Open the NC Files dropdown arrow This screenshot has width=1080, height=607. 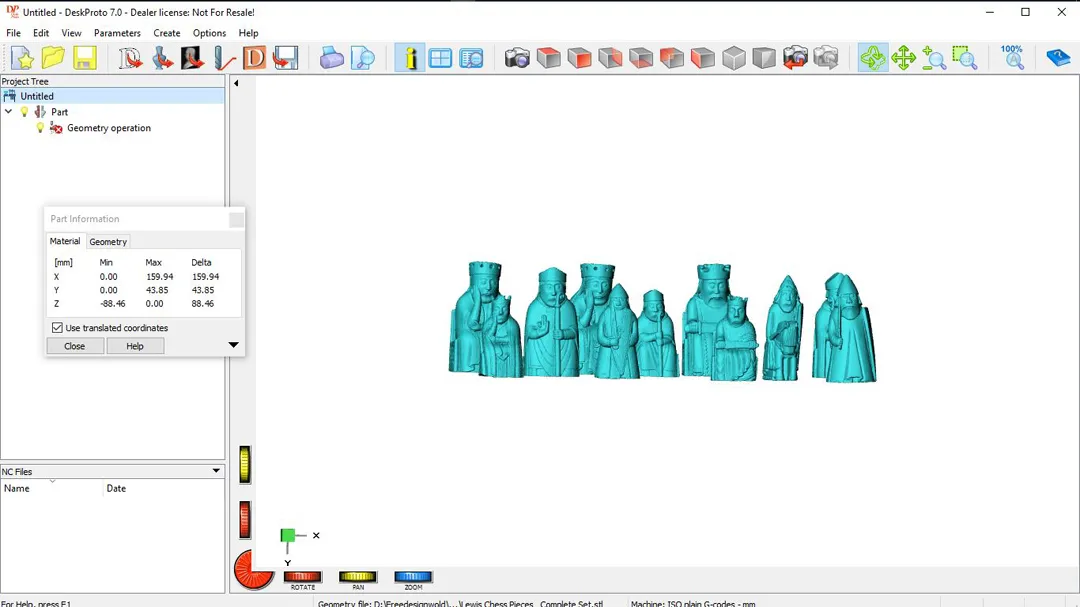tap(216, 471)
